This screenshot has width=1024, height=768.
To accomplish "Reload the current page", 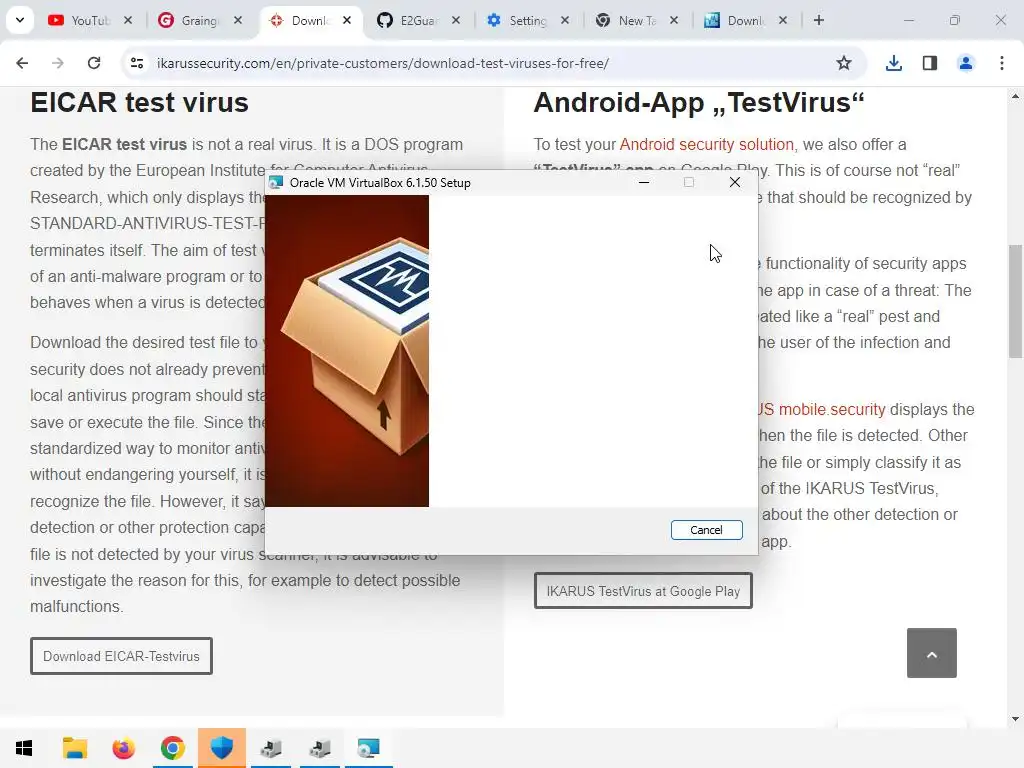I will pos(94,63).
